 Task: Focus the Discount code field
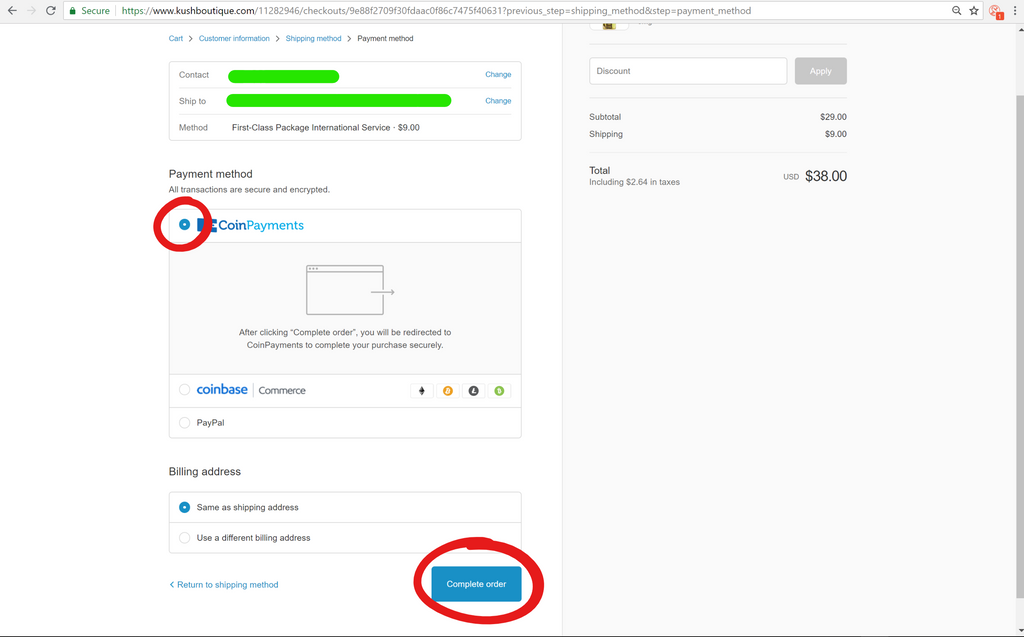[688, 71]
